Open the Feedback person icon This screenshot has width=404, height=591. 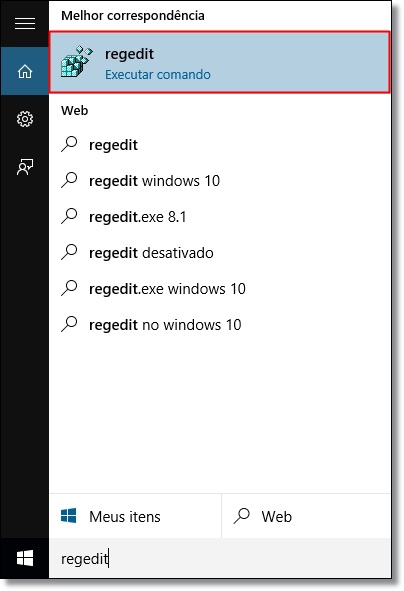click(25, 167)
